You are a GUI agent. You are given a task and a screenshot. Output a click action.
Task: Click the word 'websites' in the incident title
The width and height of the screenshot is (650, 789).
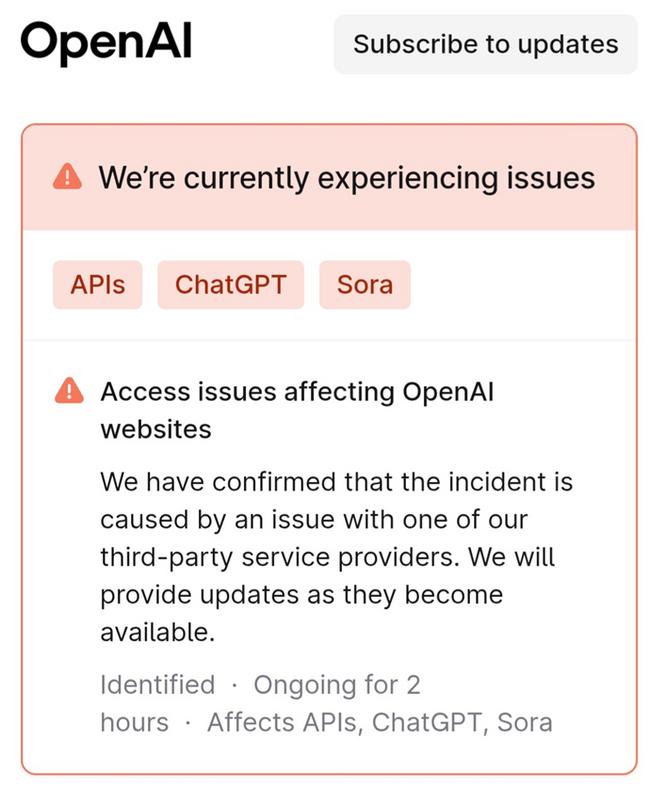[x=155, y=430]
